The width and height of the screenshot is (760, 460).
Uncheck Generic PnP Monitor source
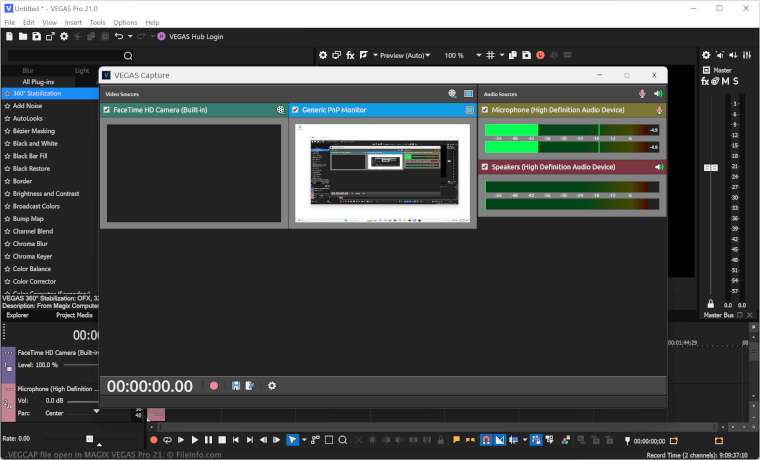coord(295,110)
